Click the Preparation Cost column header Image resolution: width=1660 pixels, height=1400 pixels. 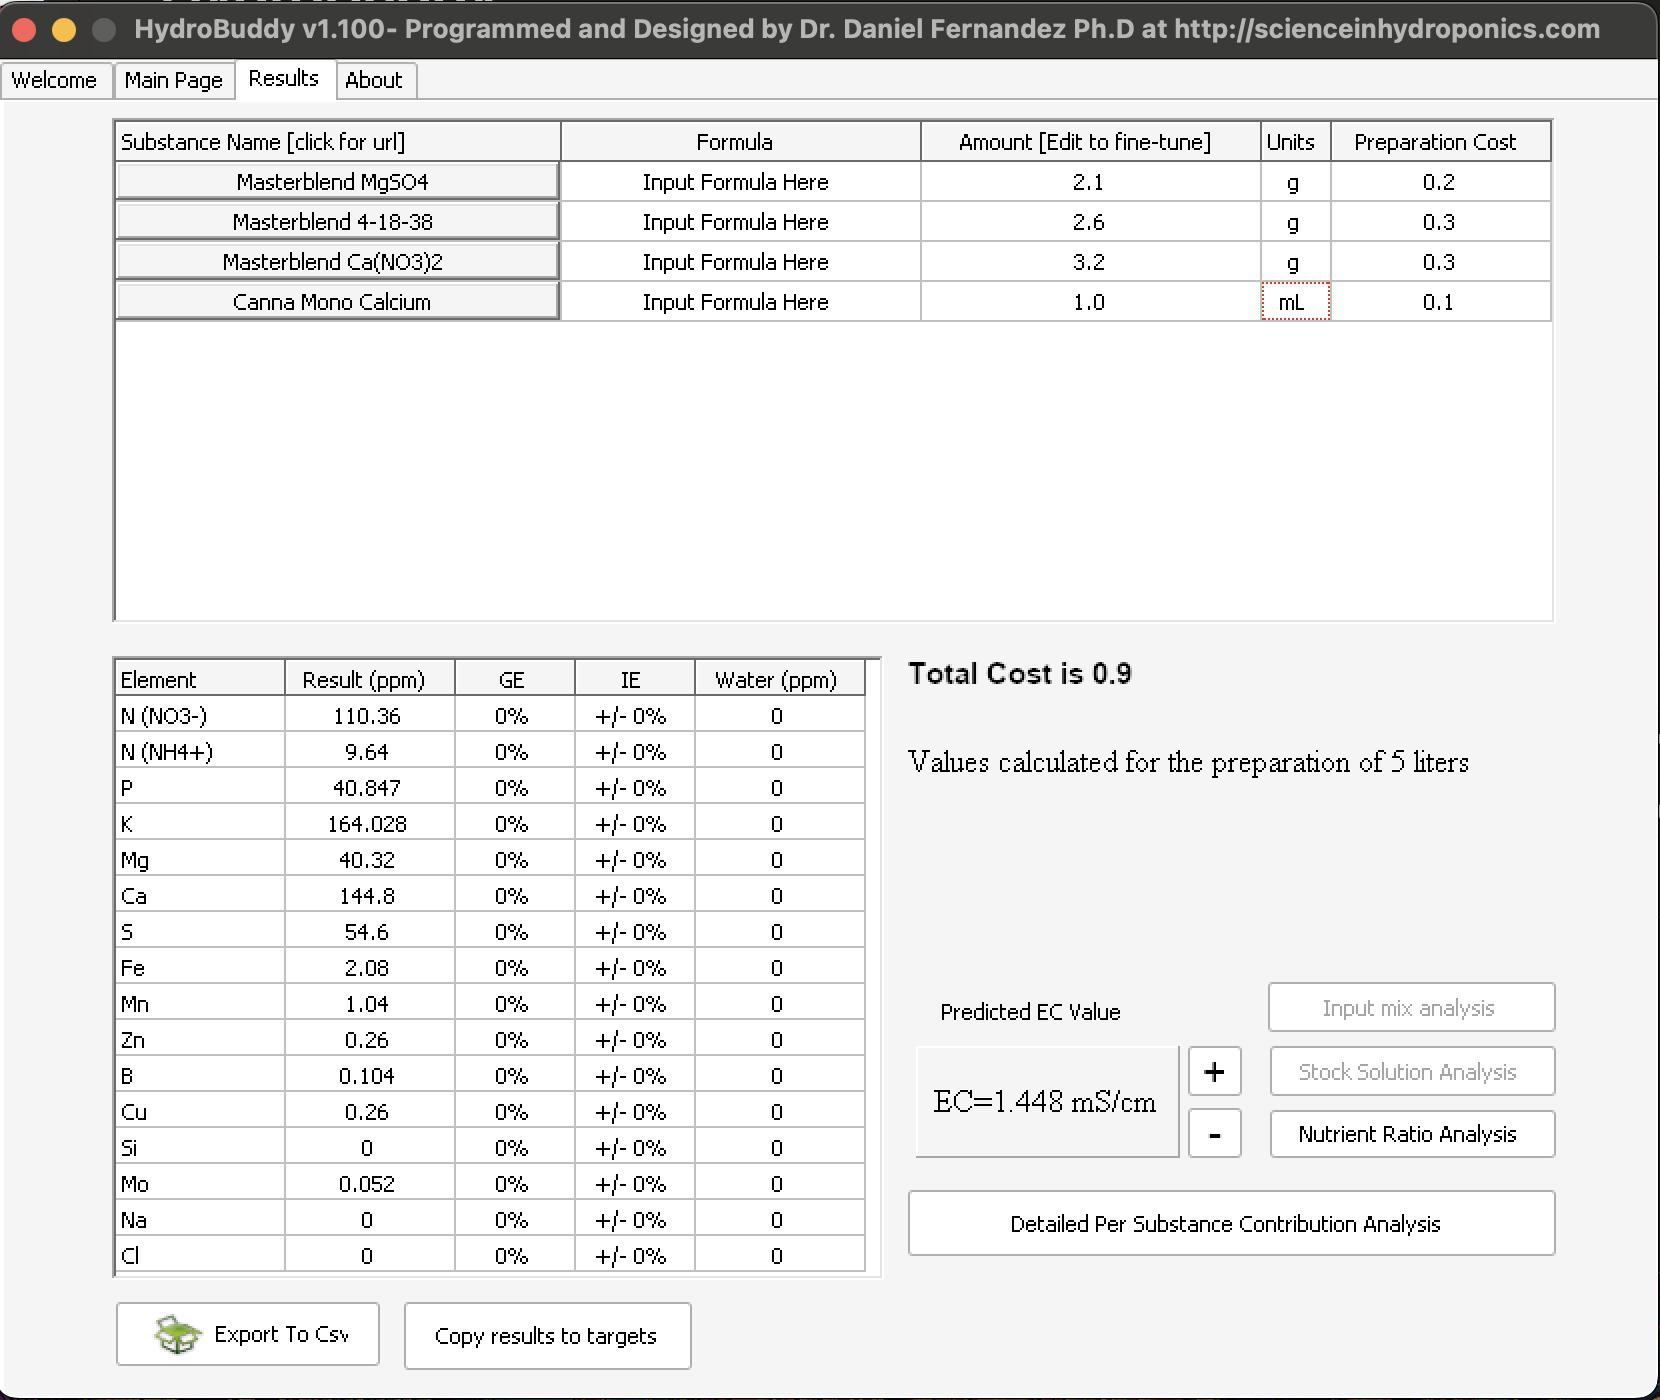(x=1440, y=142)
